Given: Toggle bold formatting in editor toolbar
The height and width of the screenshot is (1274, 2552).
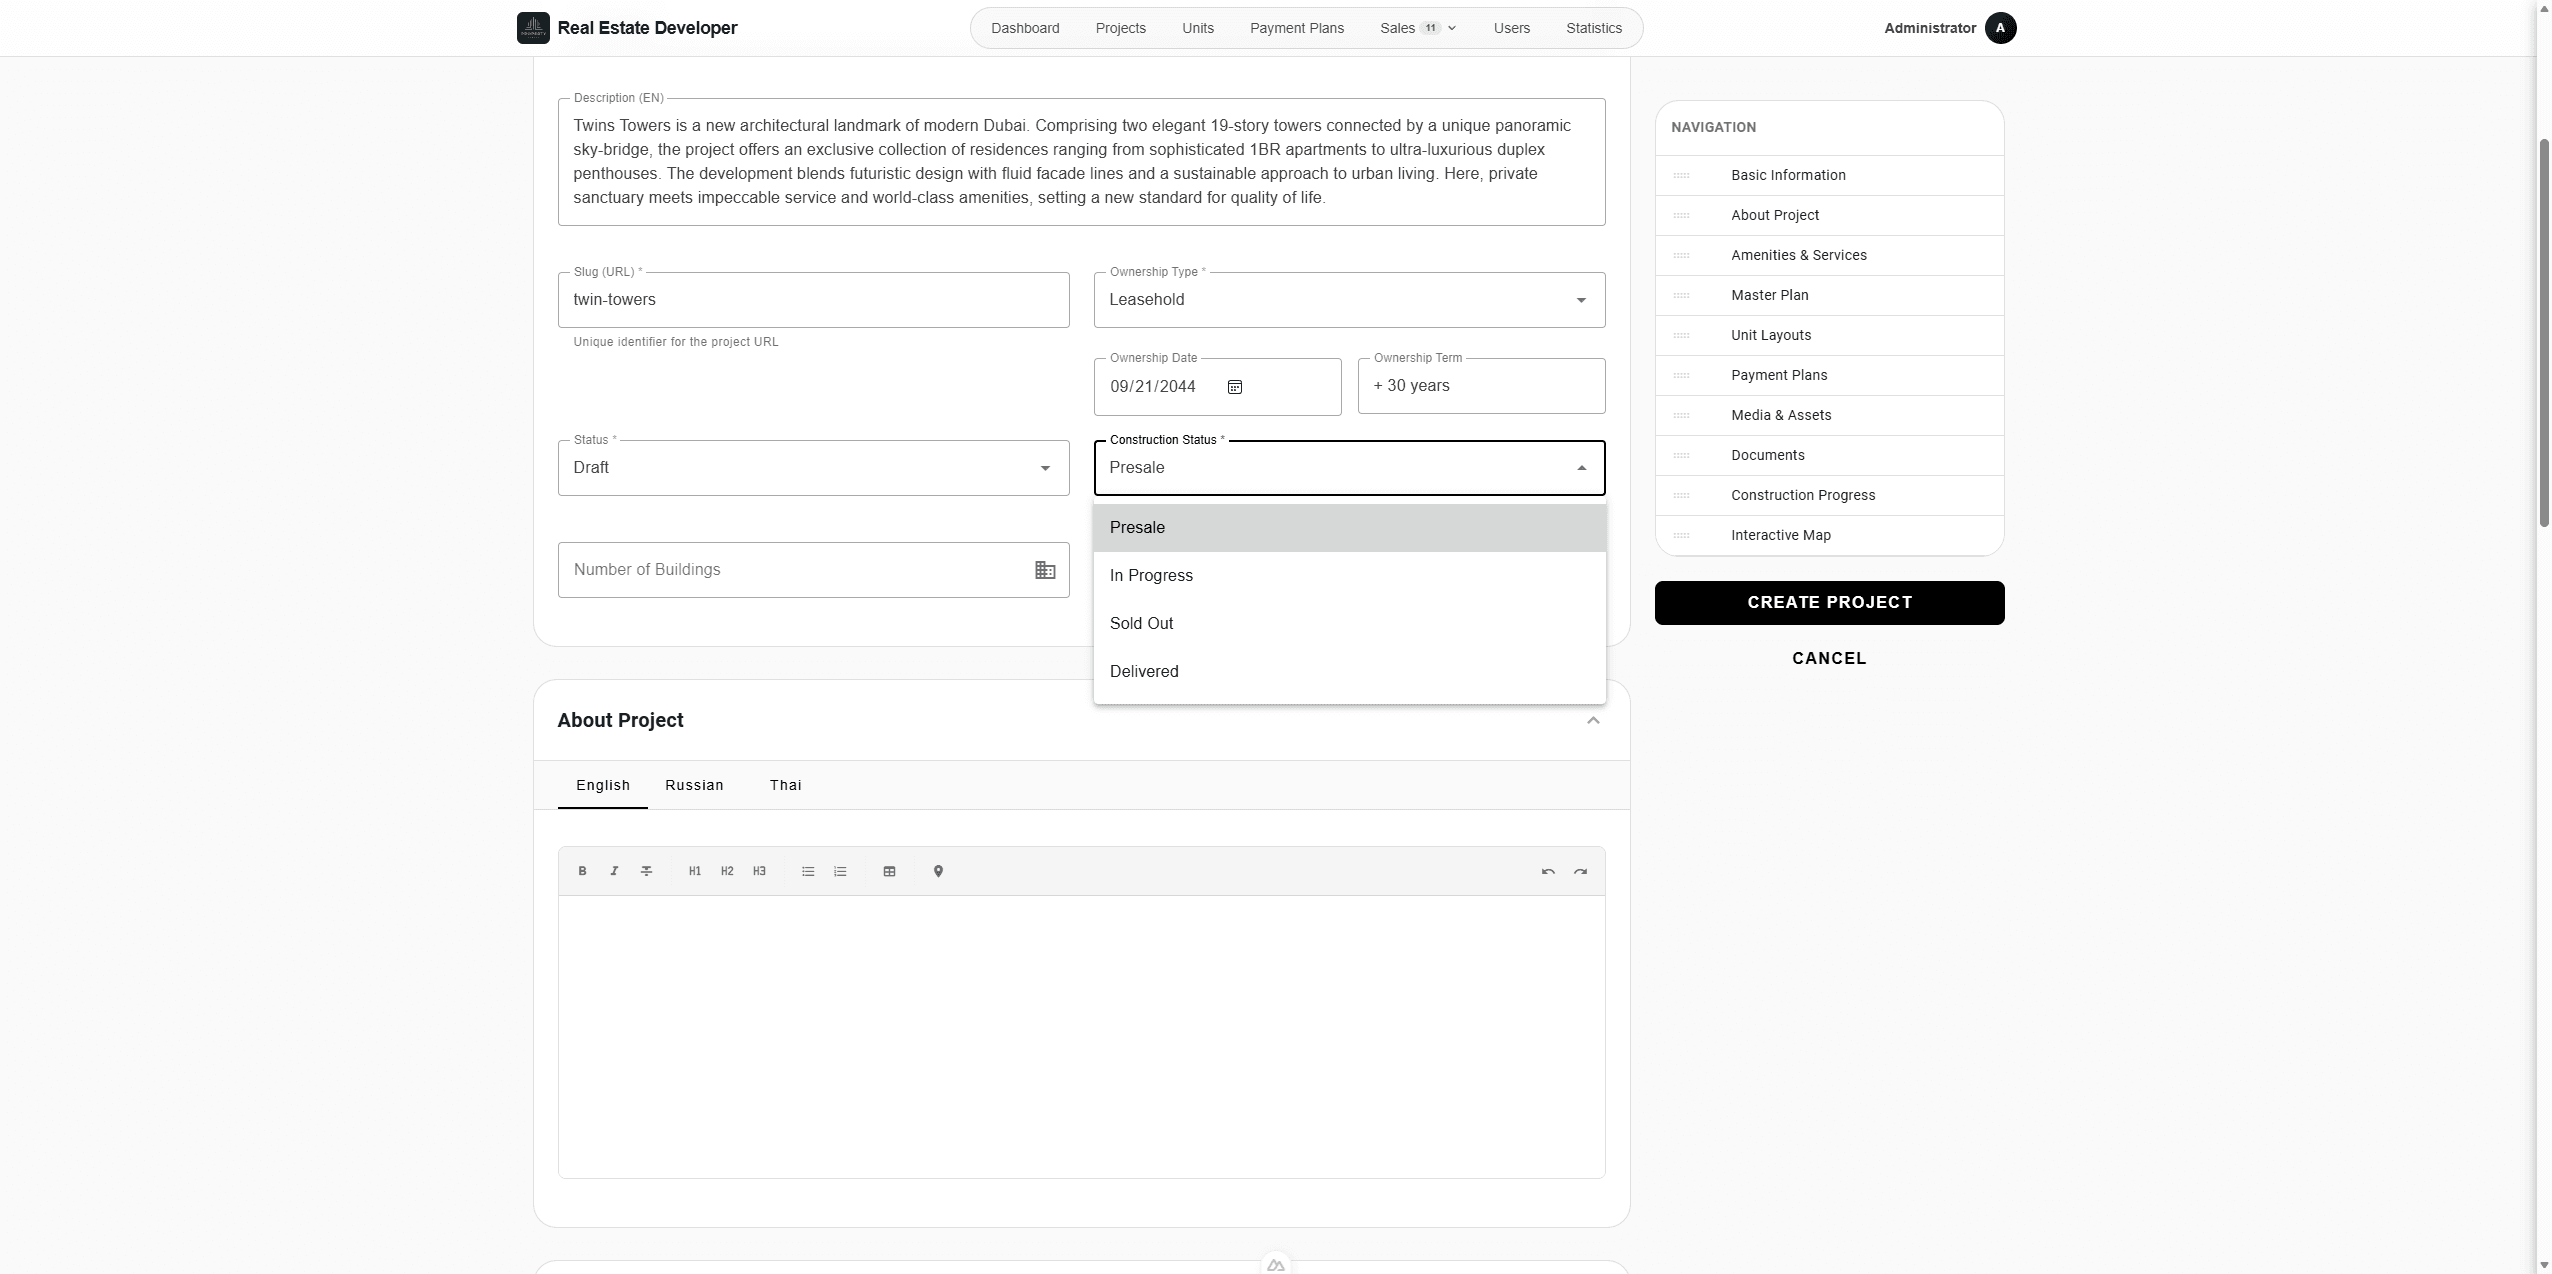Looking at the screenshot, I should [582, 871].
